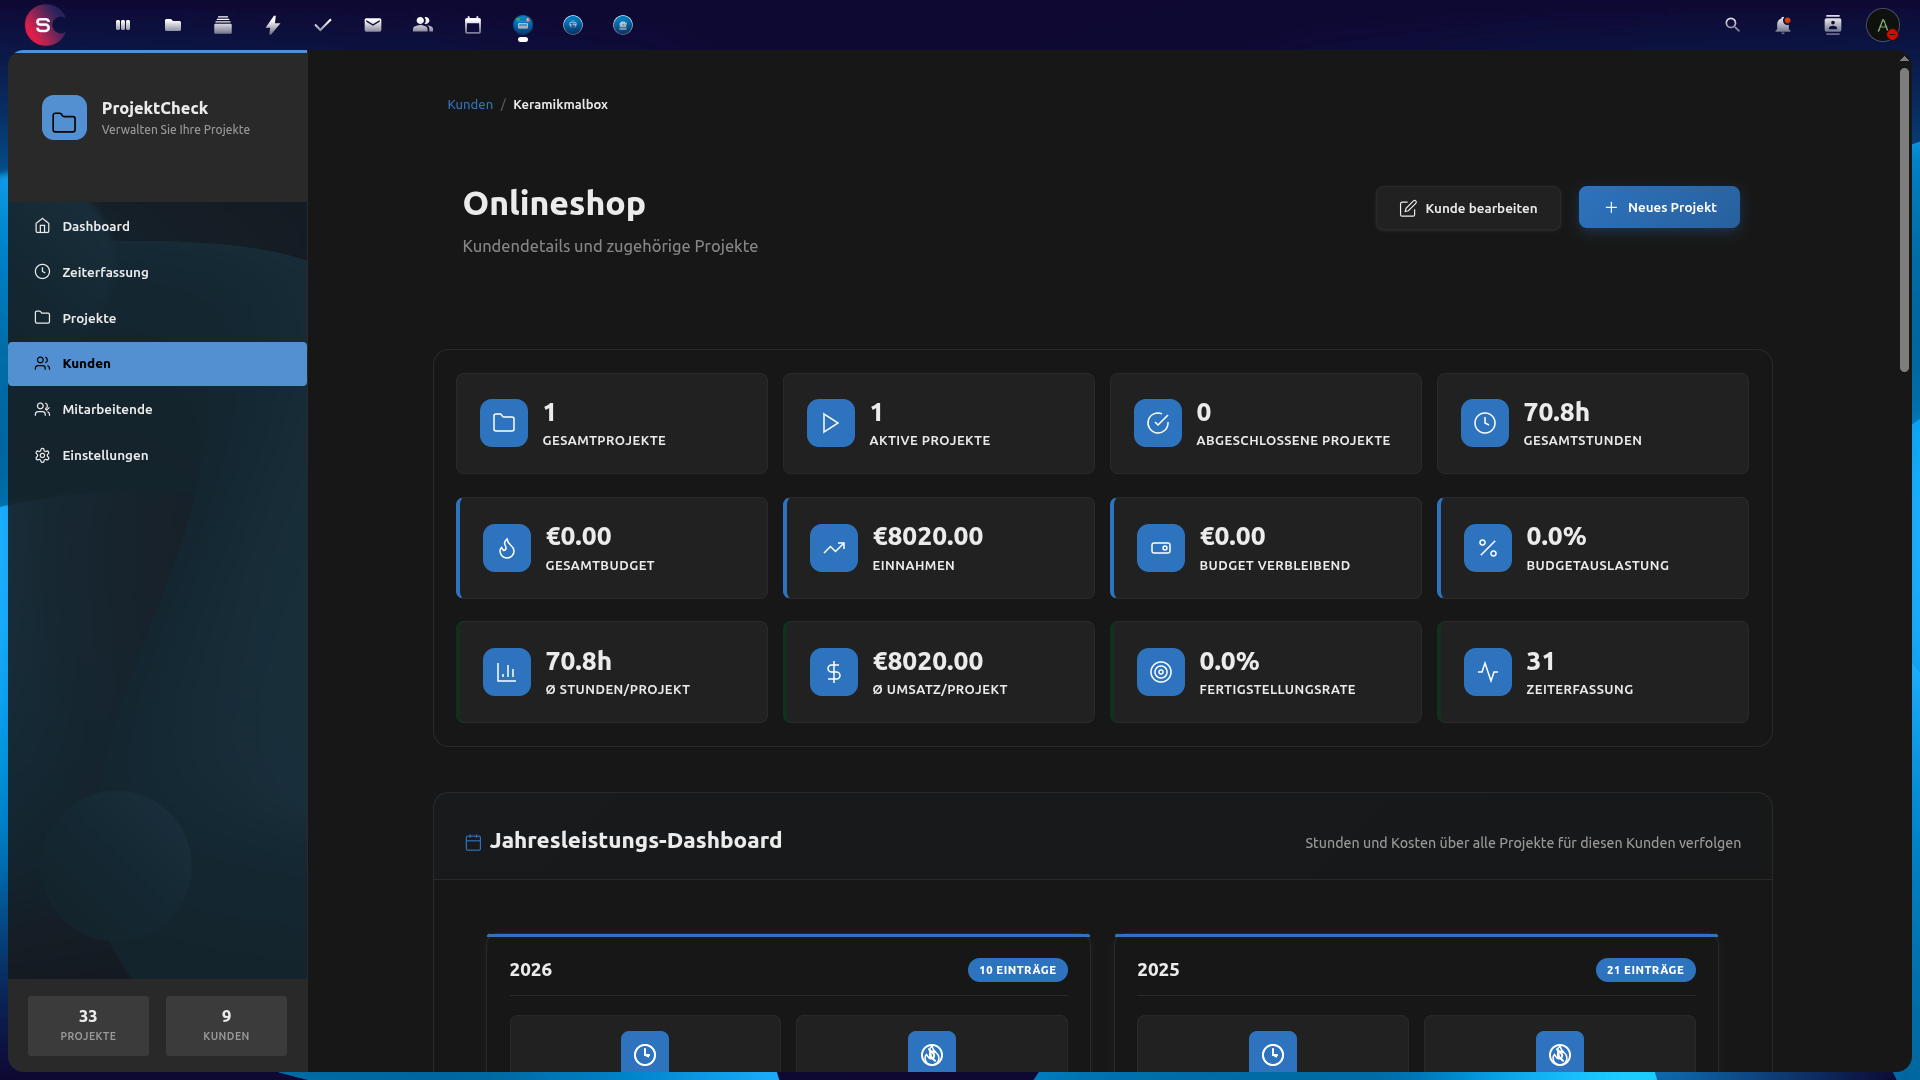
Task: Click the lightning bolt icon in the top bar
Action: [273, 25]
